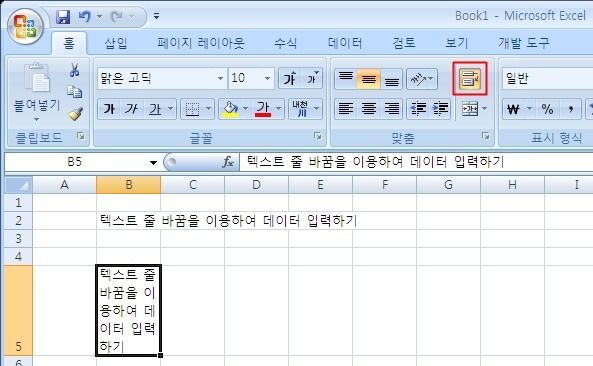Copy the selection with the copy icon

75,91
